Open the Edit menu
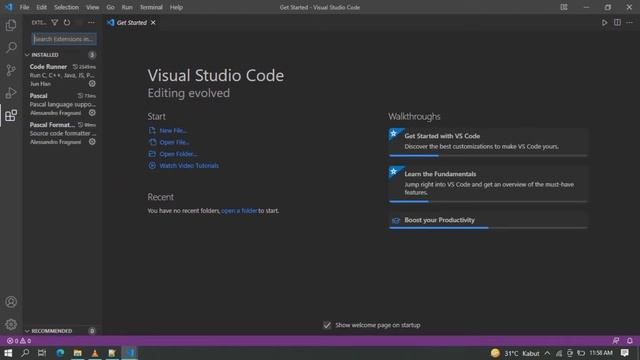 (41, 7)
